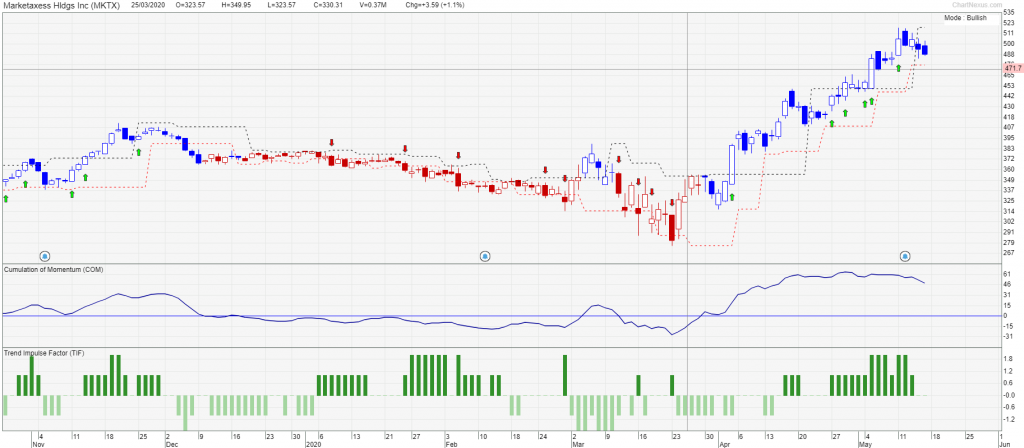Click the circular event marker in mid May
This screenshot has height=448, width=1024.
[x=906, y=256]
